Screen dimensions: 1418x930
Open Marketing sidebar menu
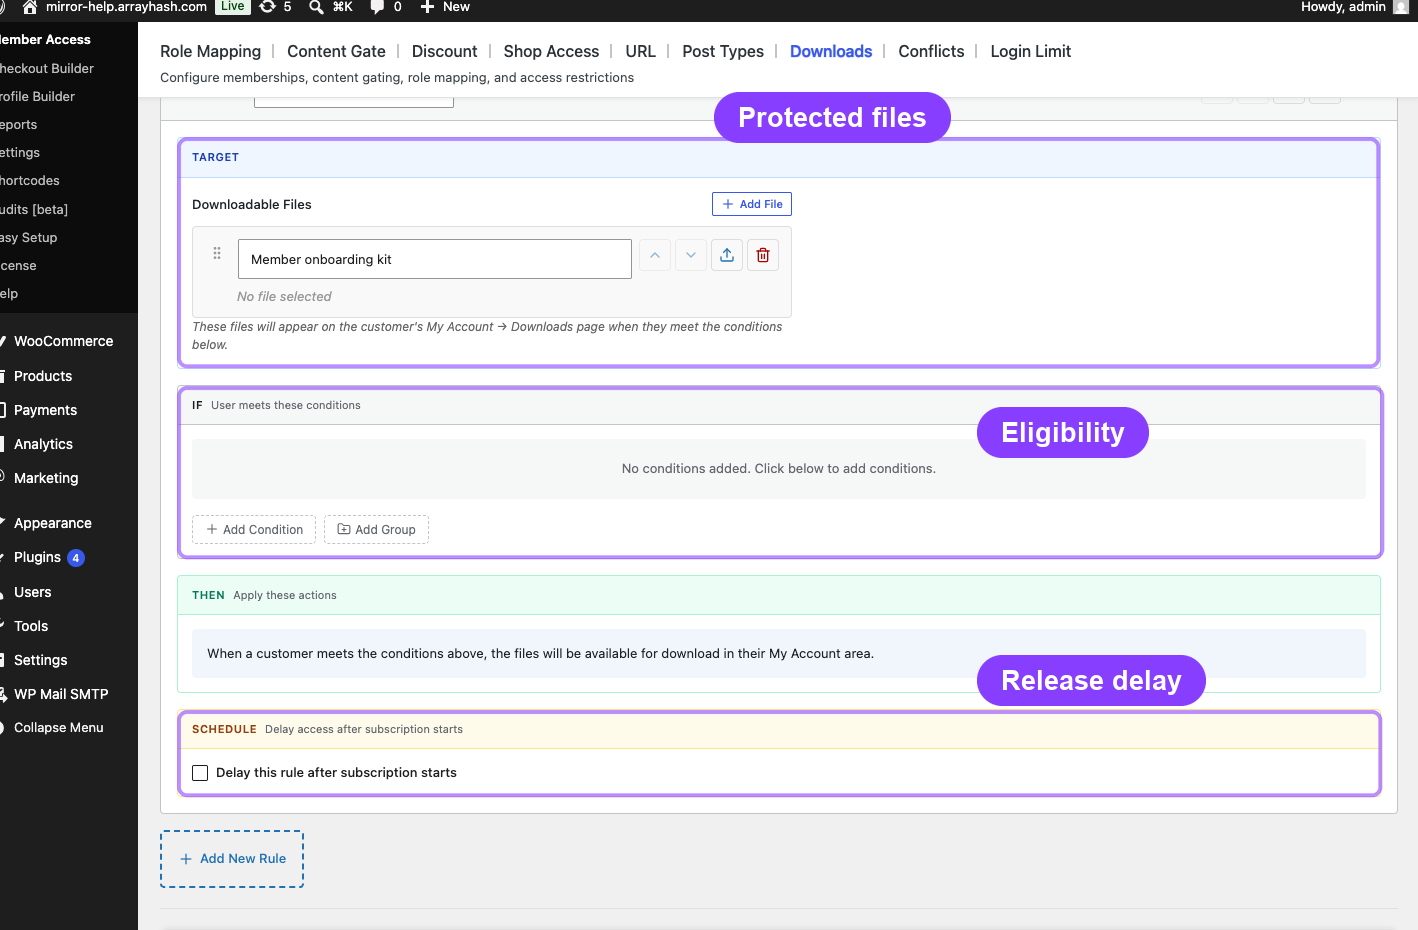46,478
